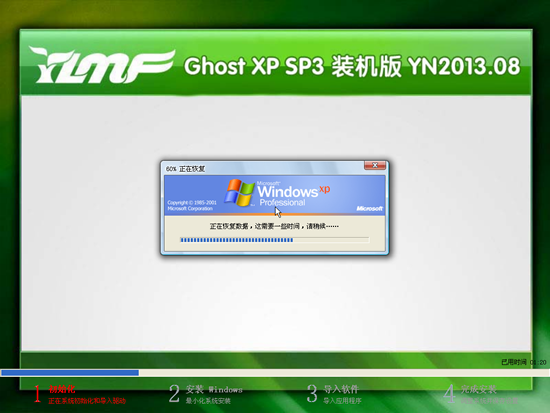Select the 完成安装 step label
This screenshot has height=413, width=550.
coord(478,389)
